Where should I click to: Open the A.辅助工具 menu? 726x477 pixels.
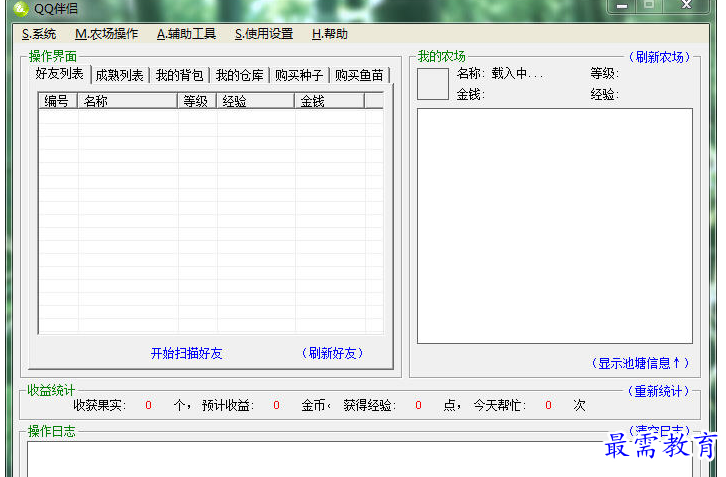pyautogui.click(x=186, y=34)
